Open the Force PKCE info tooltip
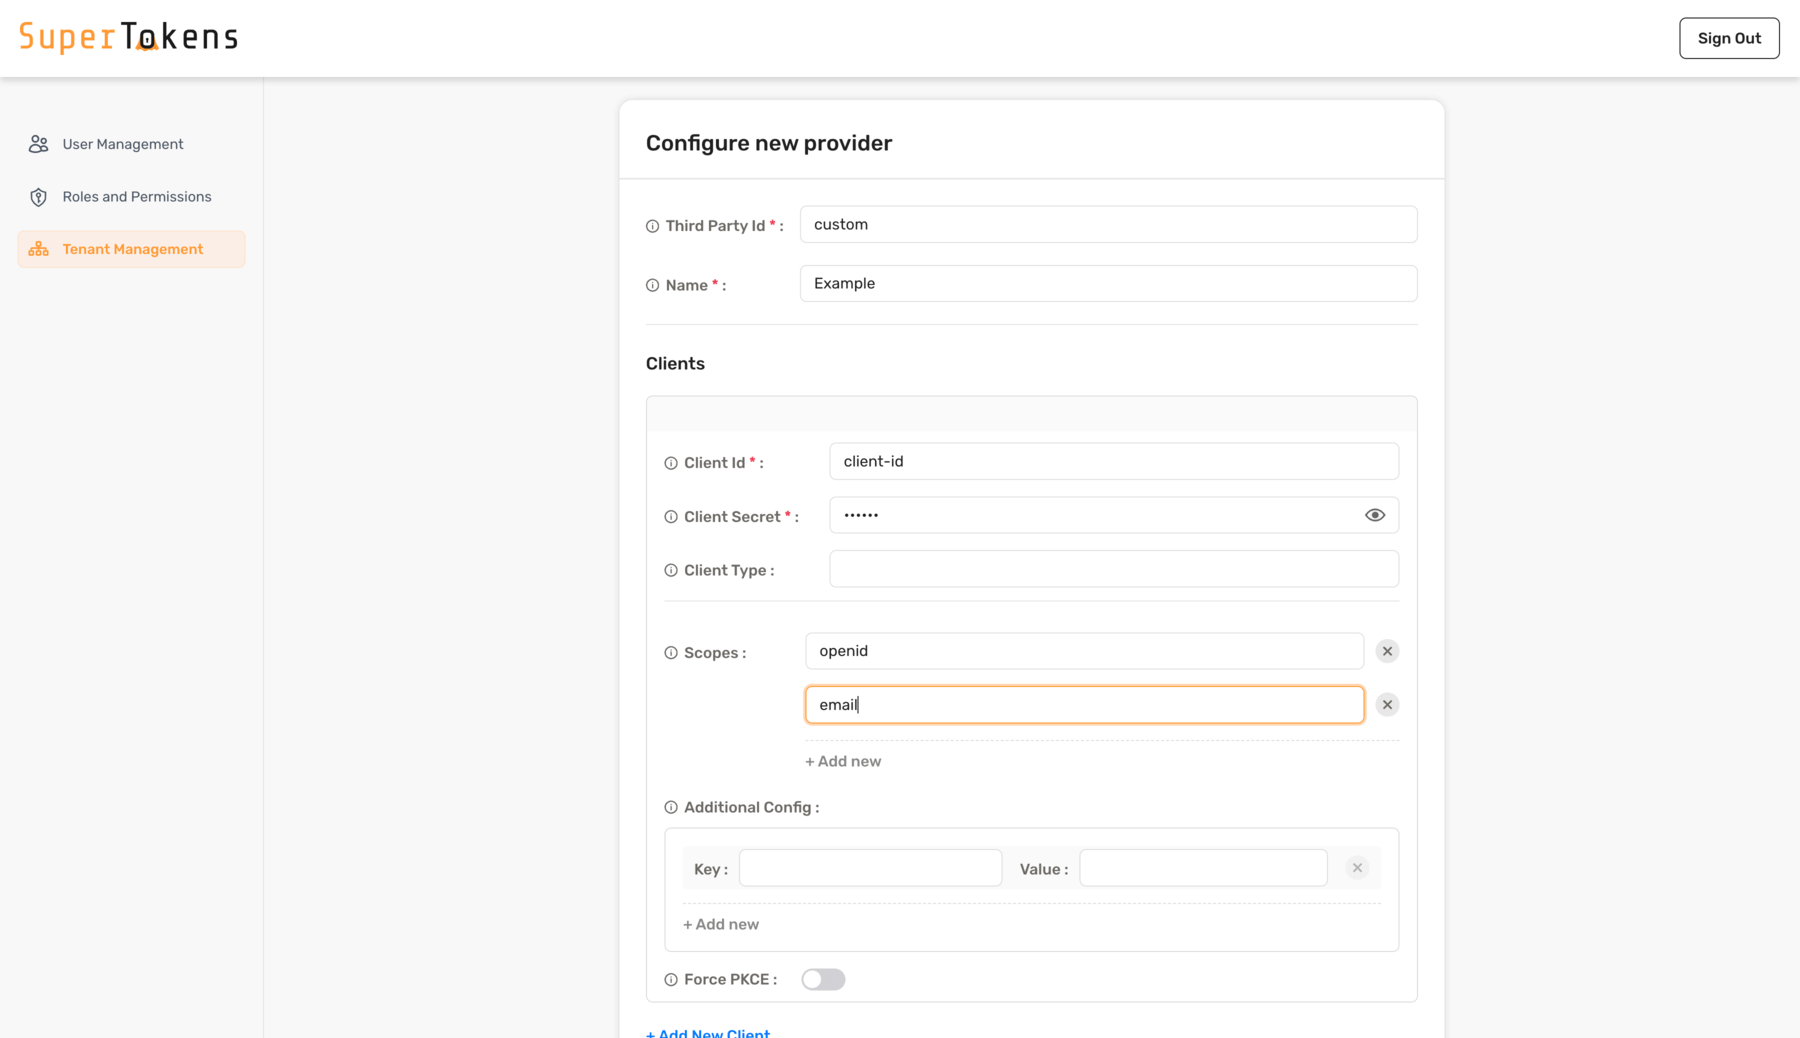This screenshot has height=1038, width=1800. [x=670, y=979]
